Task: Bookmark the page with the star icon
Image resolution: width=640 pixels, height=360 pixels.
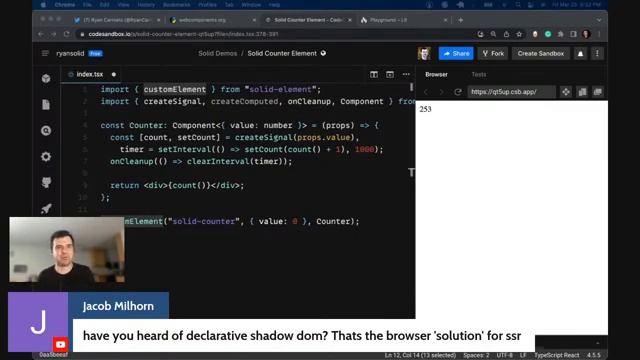Action: [x=519, y=34]
